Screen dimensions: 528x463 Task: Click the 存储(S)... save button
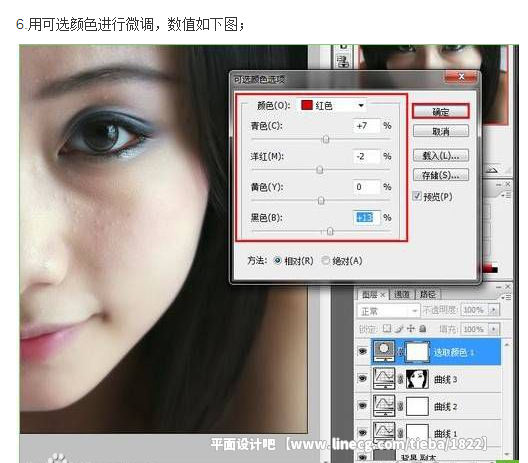tap(441, 175)
